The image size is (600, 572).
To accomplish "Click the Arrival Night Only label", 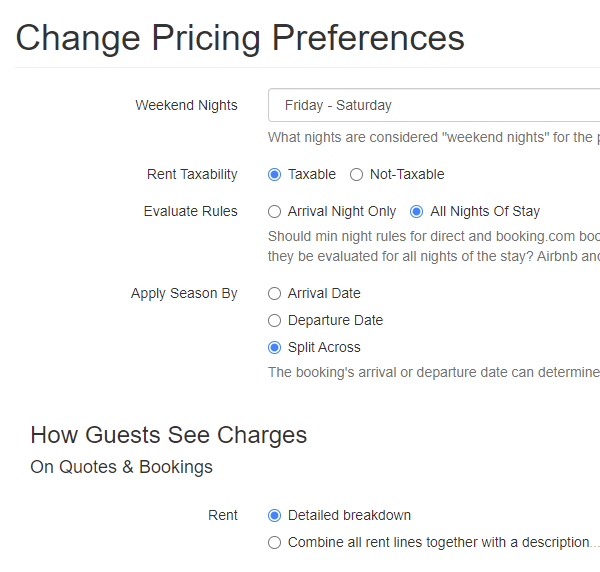I will click(x=342, y=212).
